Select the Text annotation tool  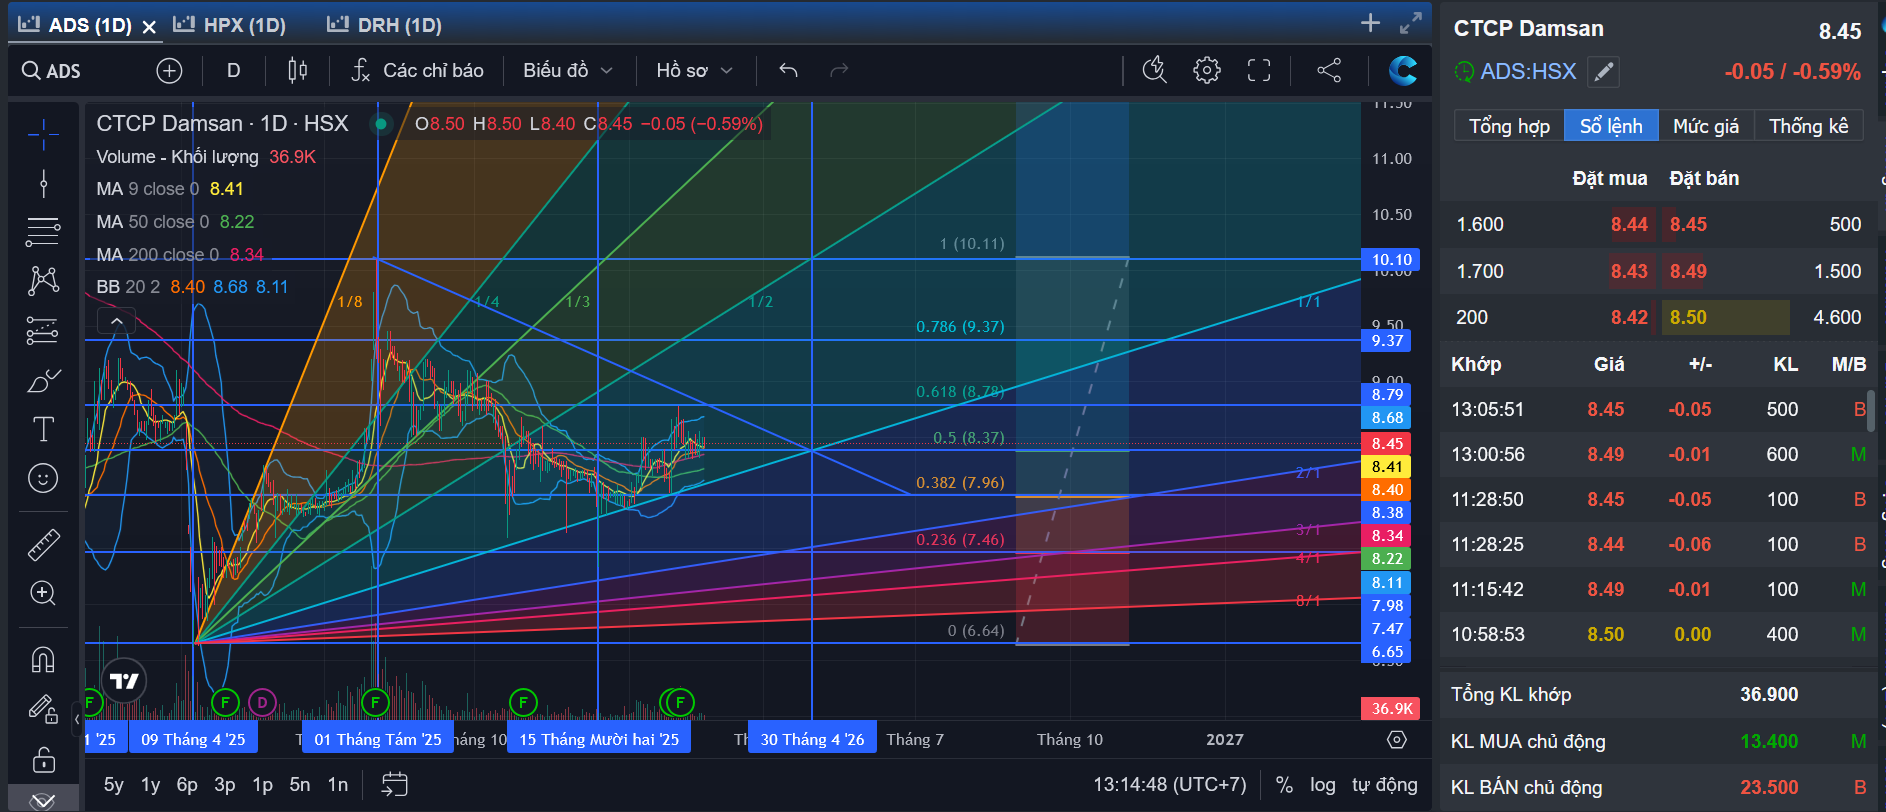pyautogui.click(x=43, y=429)
